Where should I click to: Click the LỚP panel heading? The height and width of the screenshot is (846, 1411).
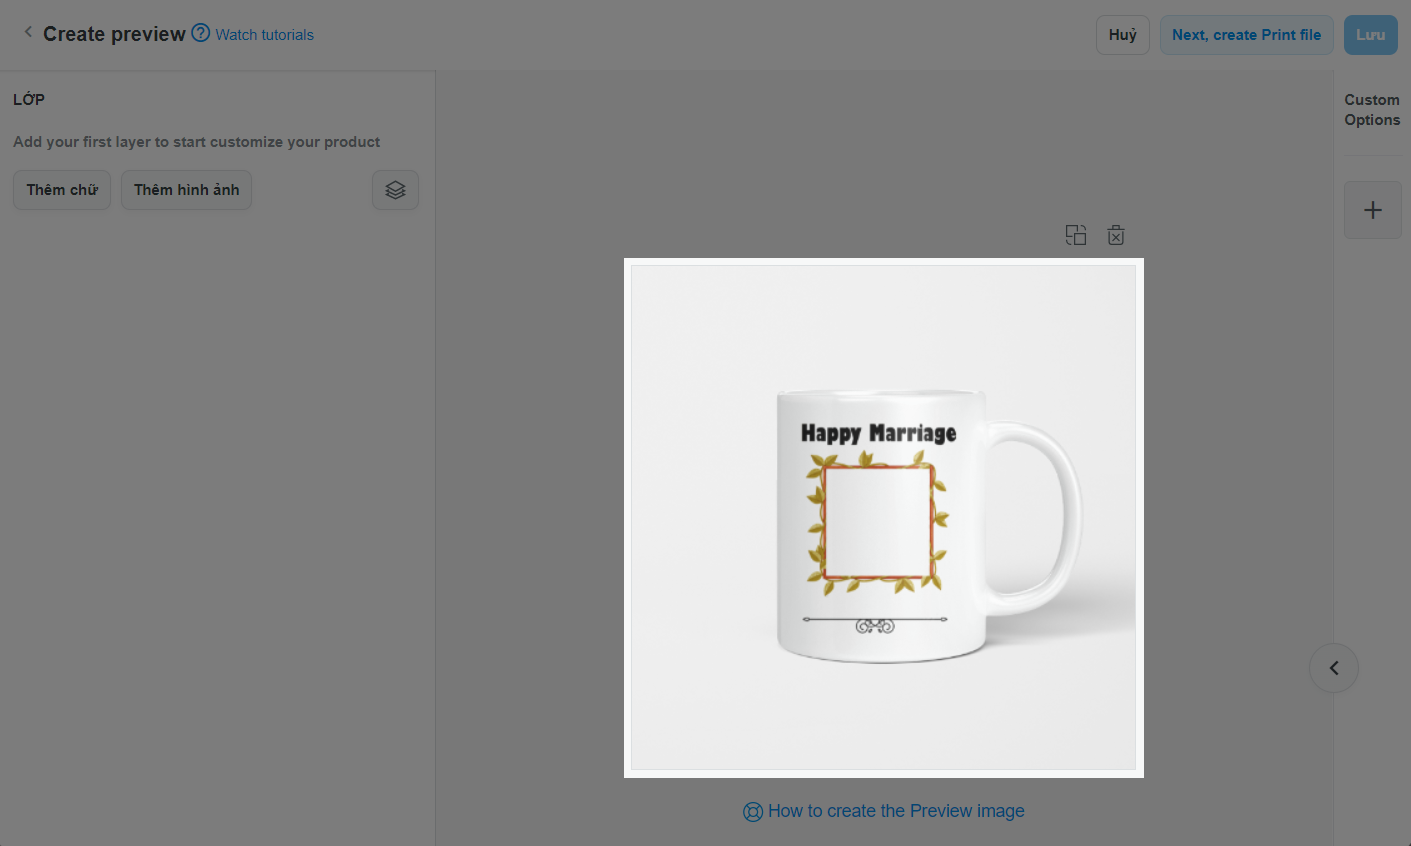(29, 99)
